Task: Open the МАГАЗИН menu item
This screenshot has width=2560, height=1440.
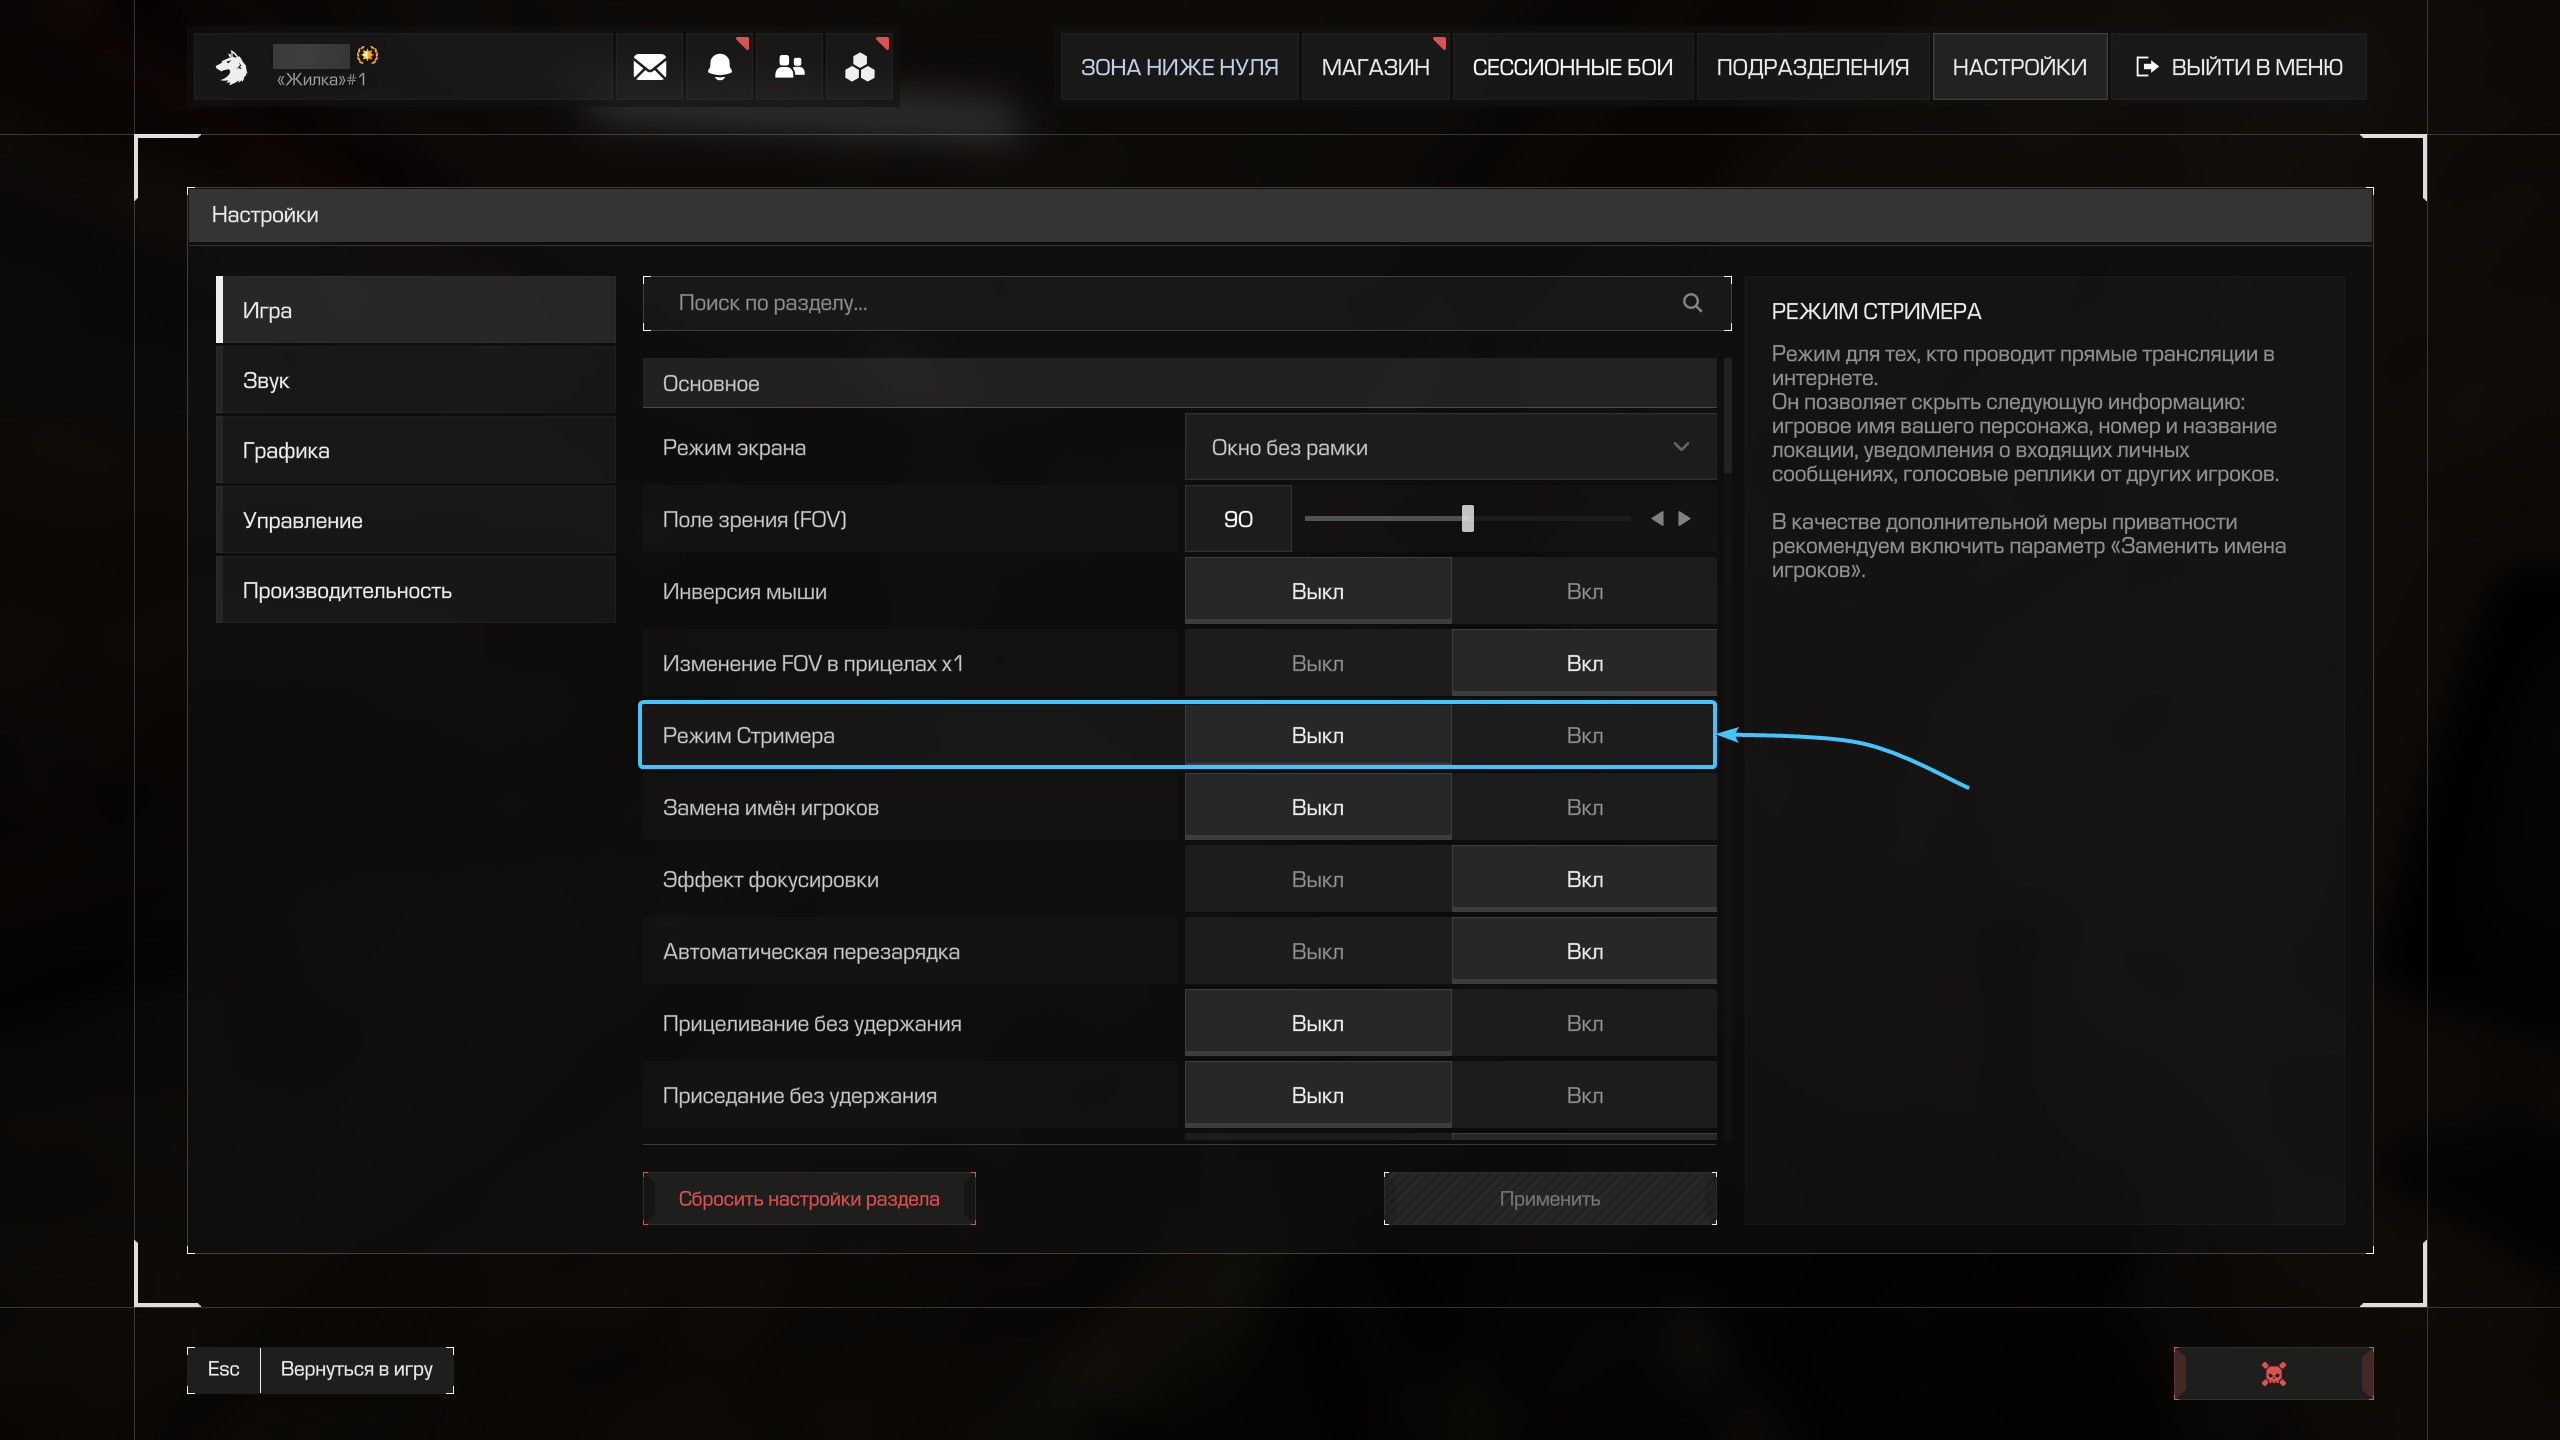Action: tap(1375, 67)
